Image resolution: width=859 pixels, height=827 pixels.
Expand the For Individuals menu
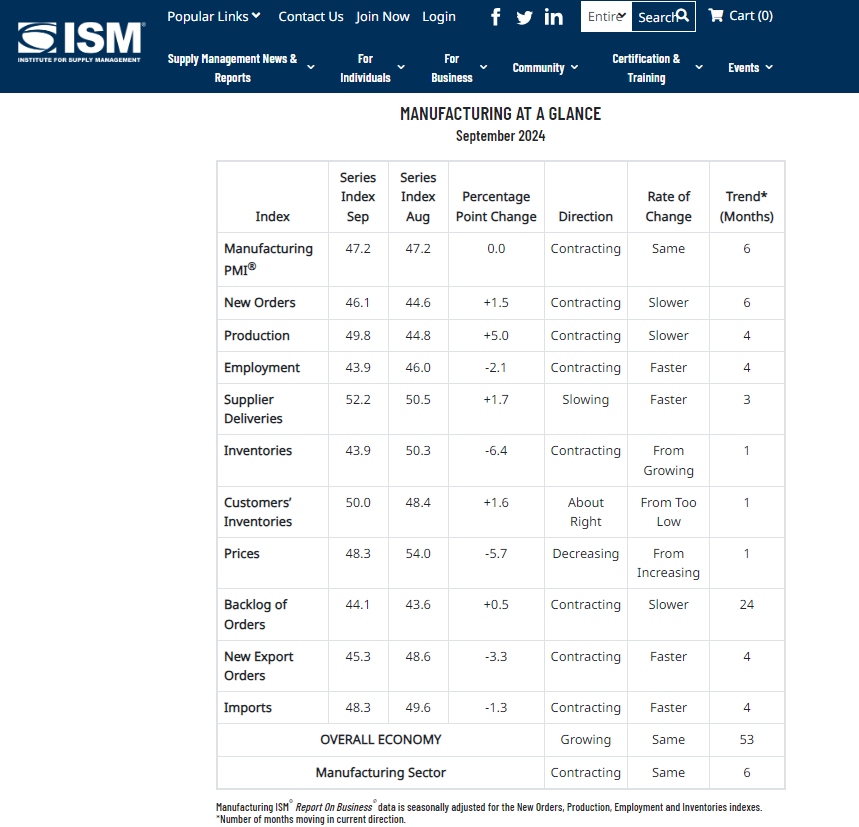pyautogui.click(x=372, y=68)
